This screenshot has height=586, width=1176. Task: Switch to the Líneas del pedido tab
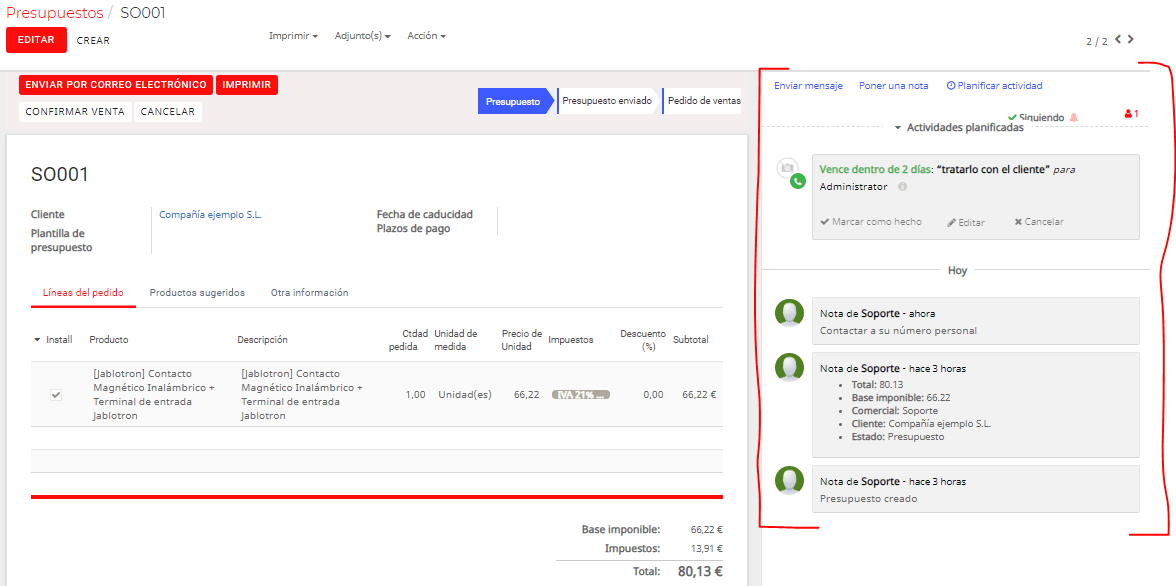(x=83, y=293)
